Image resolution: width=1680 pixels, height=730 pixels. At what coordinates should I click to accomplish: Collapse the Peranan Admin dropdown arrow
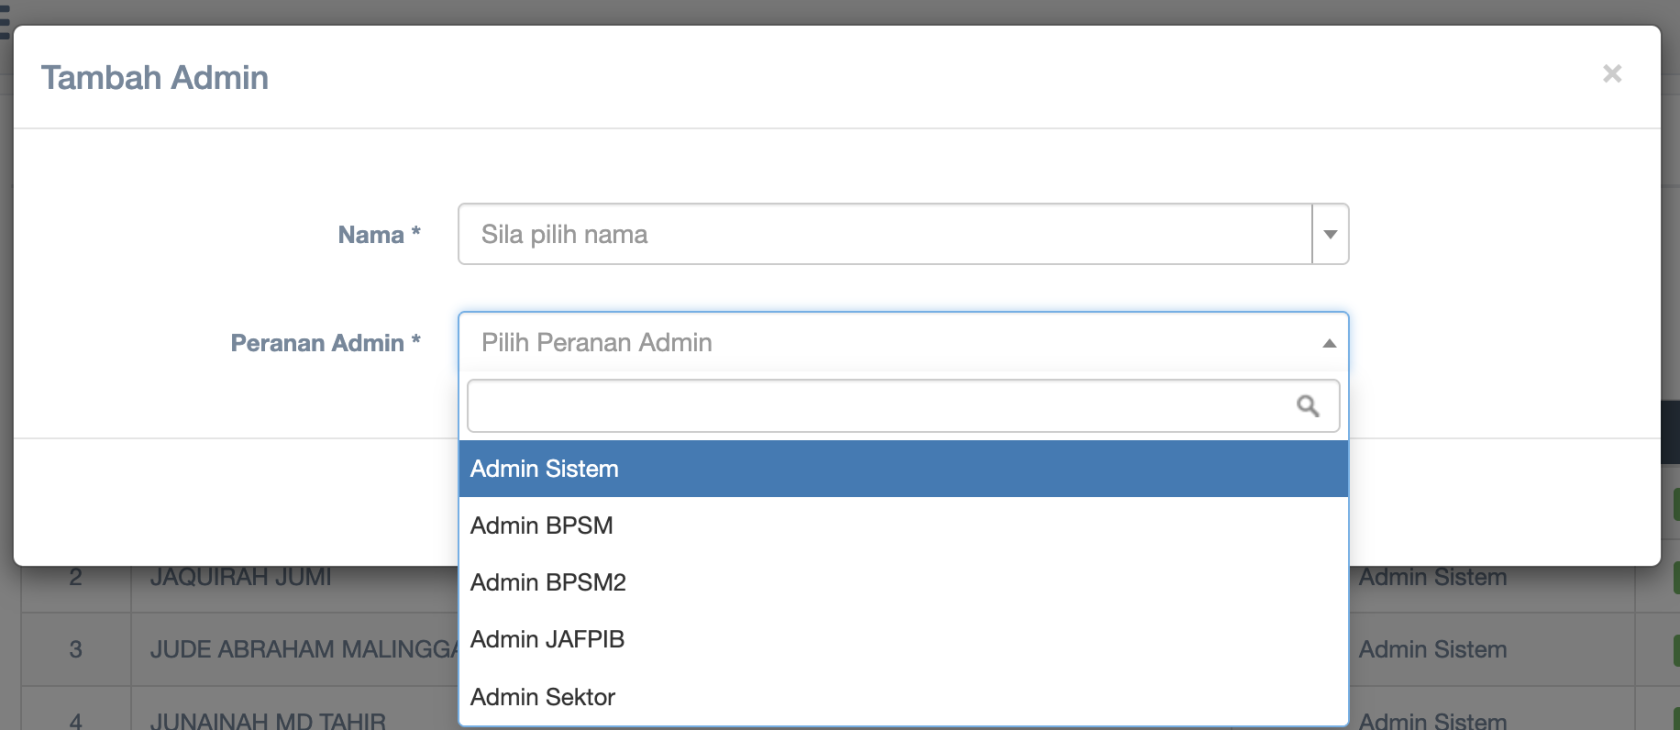click(1329, 343)
